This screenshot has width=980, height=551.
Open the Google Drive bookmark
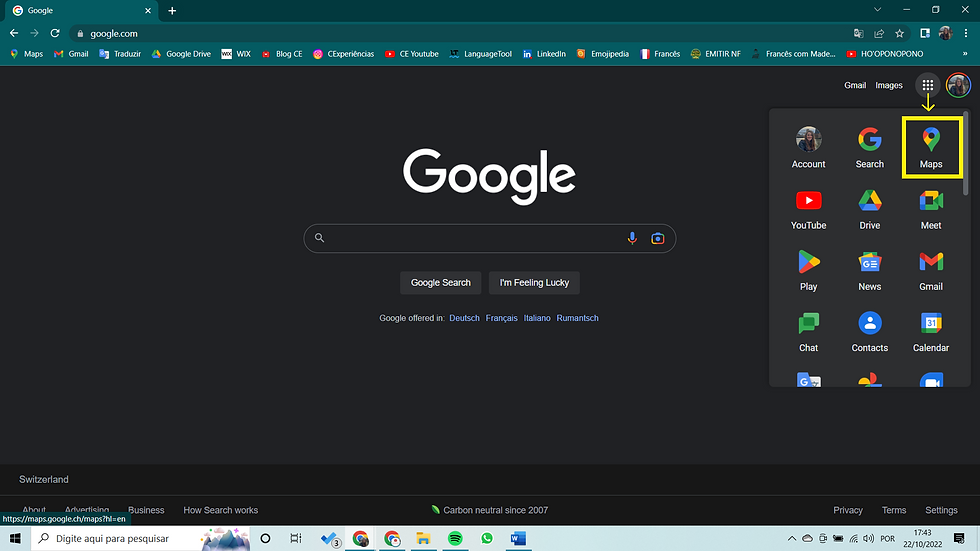click(x=181, y=54)
